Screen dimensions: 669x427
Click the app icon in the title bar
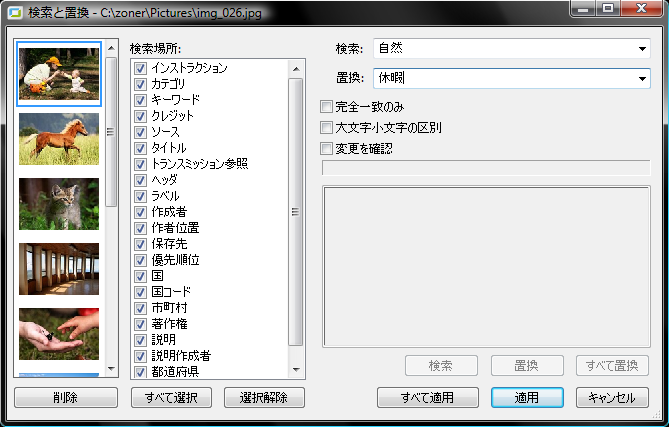pos(15,13)
